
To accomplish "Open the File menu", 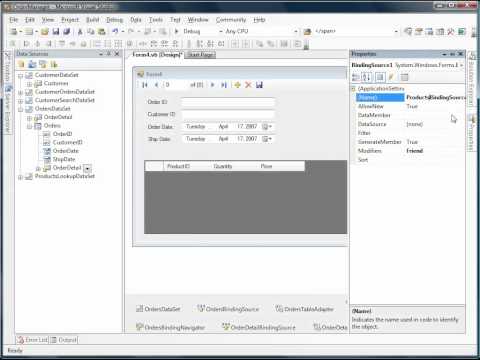I will coord(14,20).
